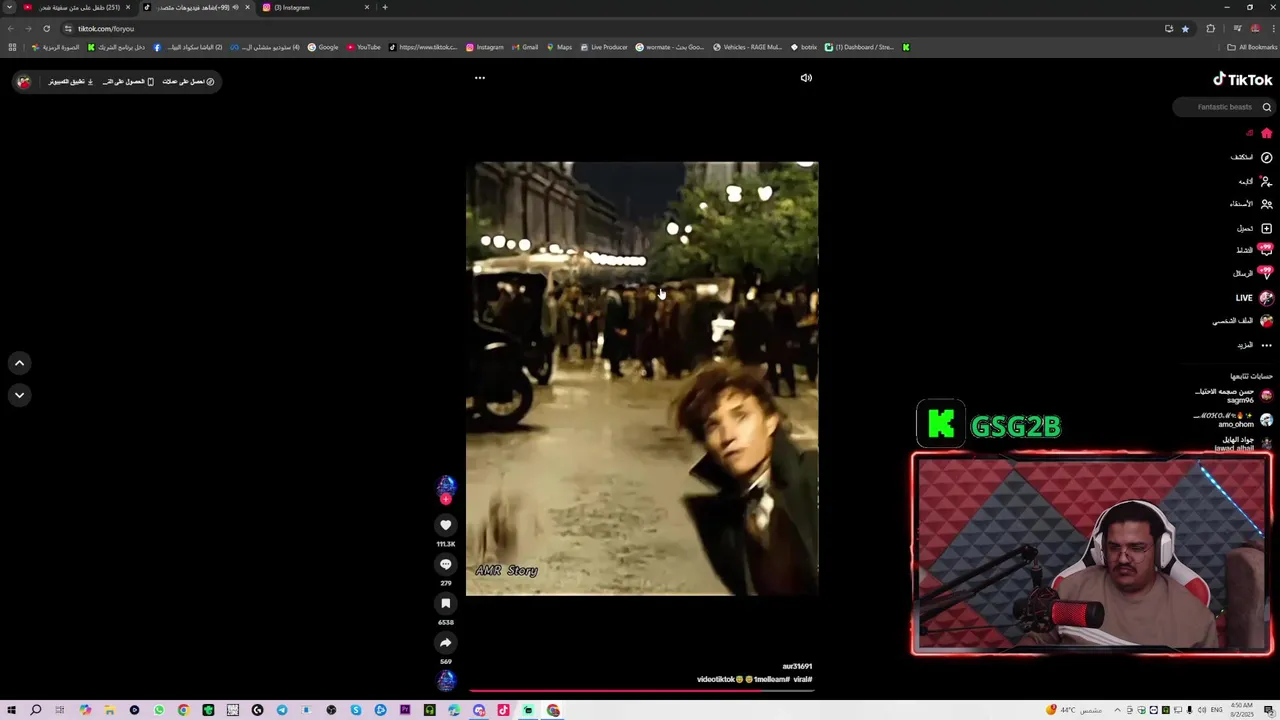Share the video with the arrow icon
Screen dimensions: 1280x720
coord(446,642)
